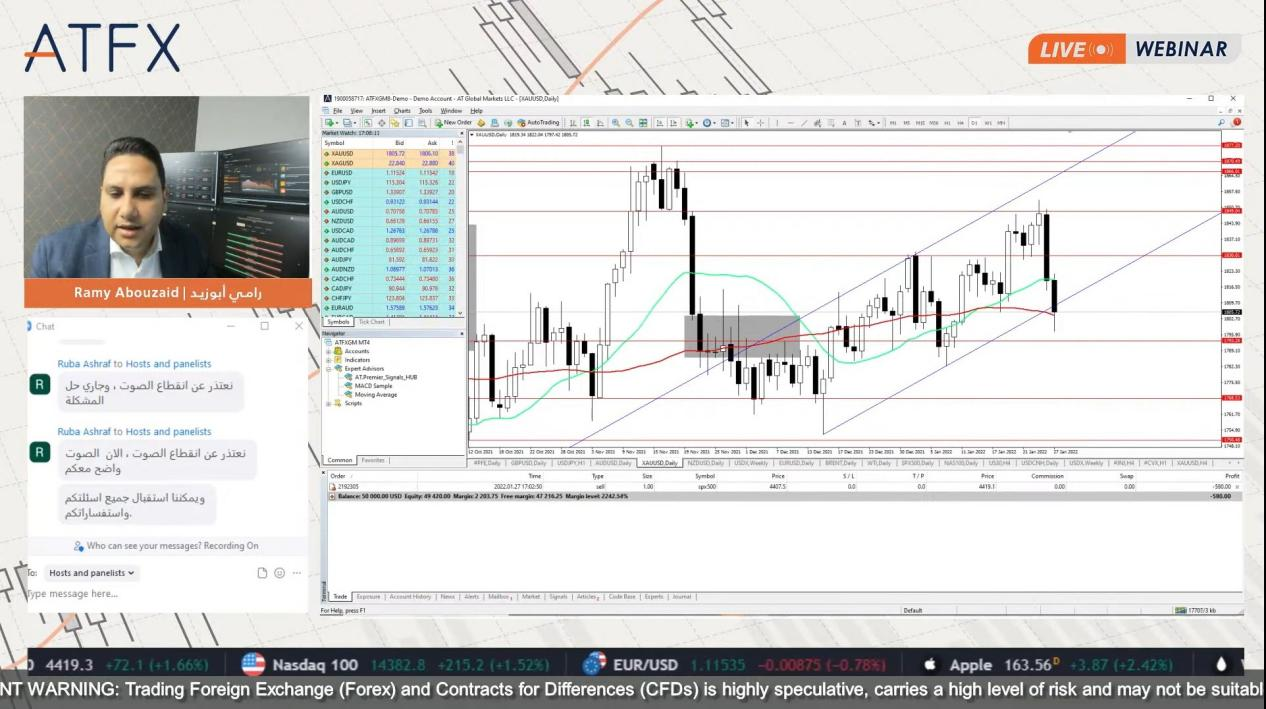Image resolution: width=1266 pixels, height=709 pixels.
Task: Click the zoom out magnifier icon
Action: 629,122
